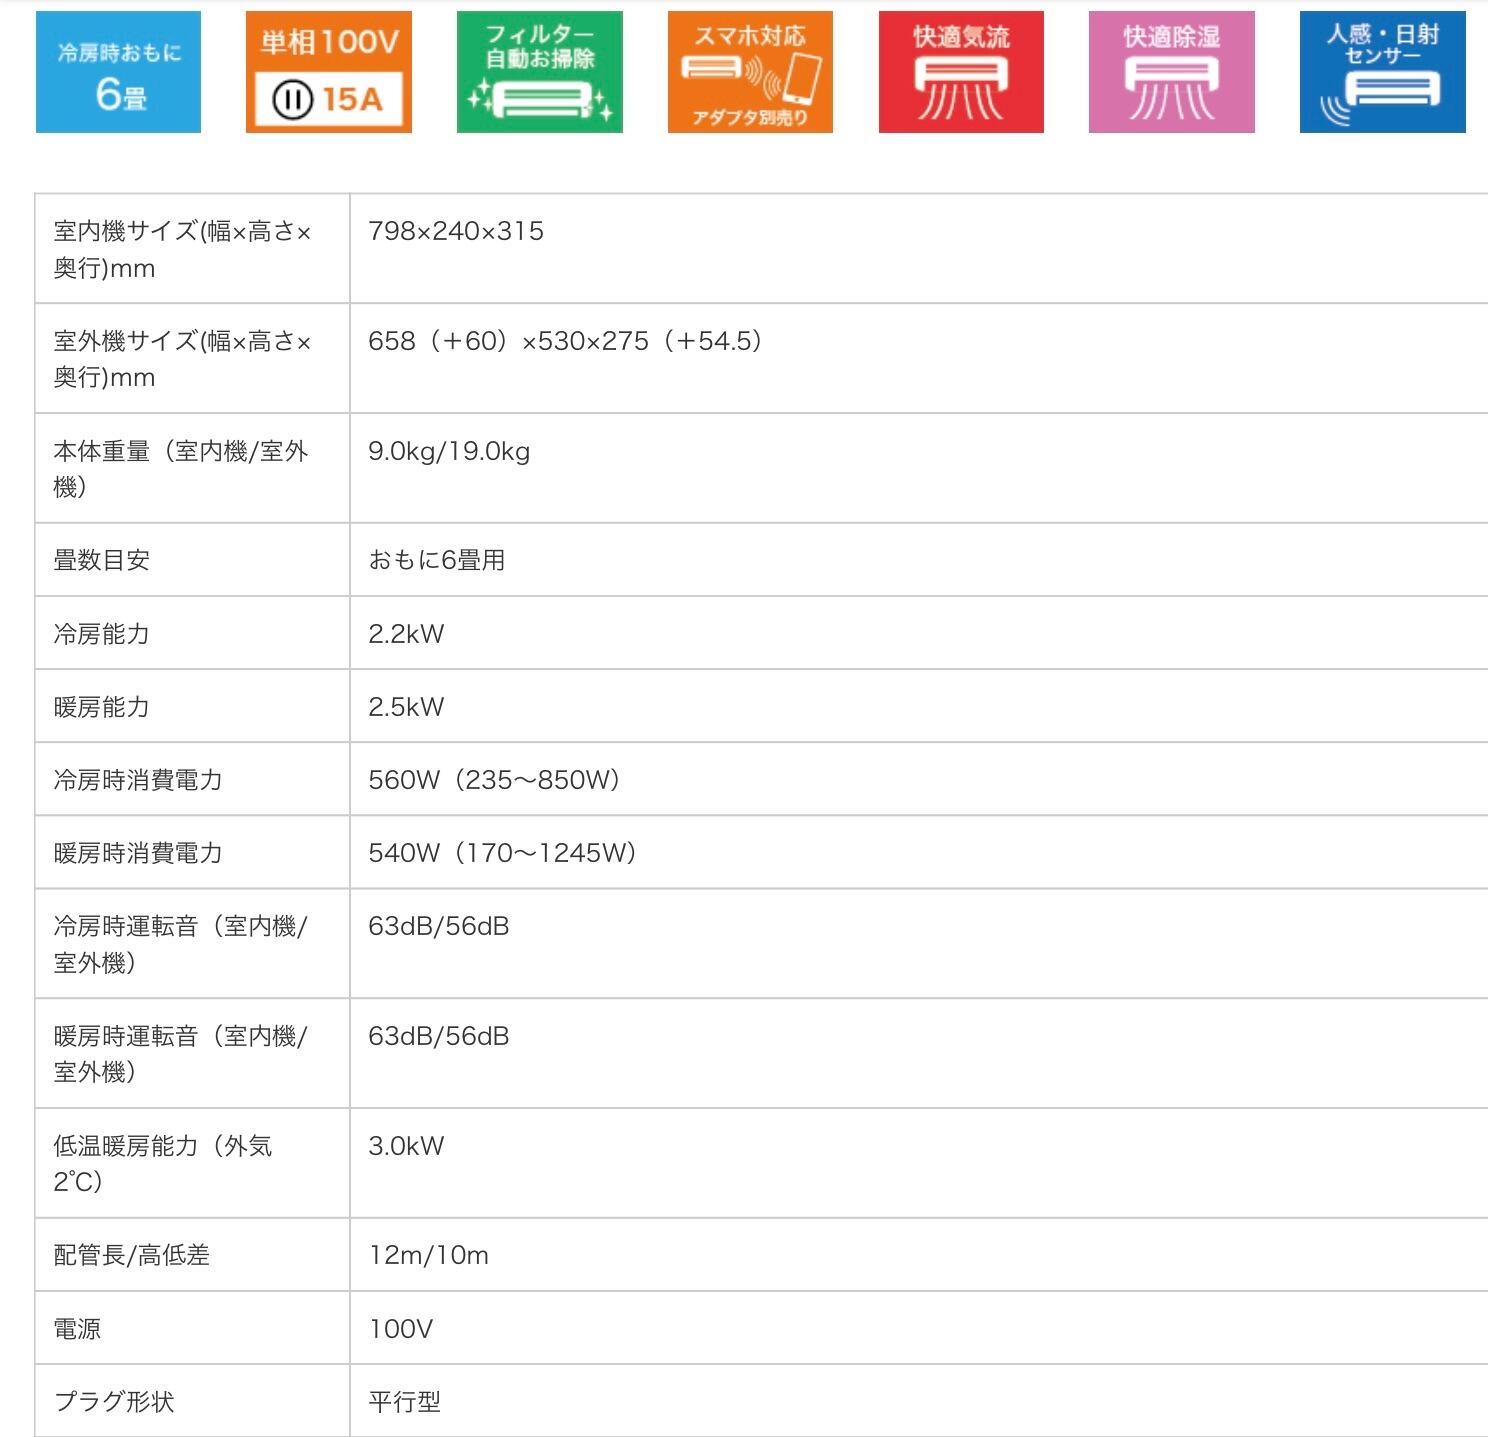Click the pink 快適除湿 dehumidify icon
The height and width of the screenshot is (1437, 1488).
pos(1171,72)
